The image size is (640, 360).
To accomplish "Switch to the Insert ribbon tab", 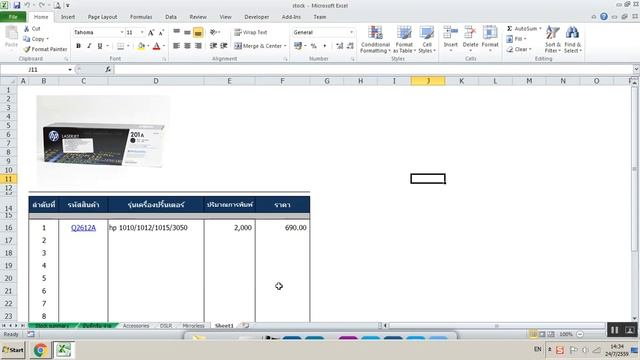I will (x=68, y=17).
